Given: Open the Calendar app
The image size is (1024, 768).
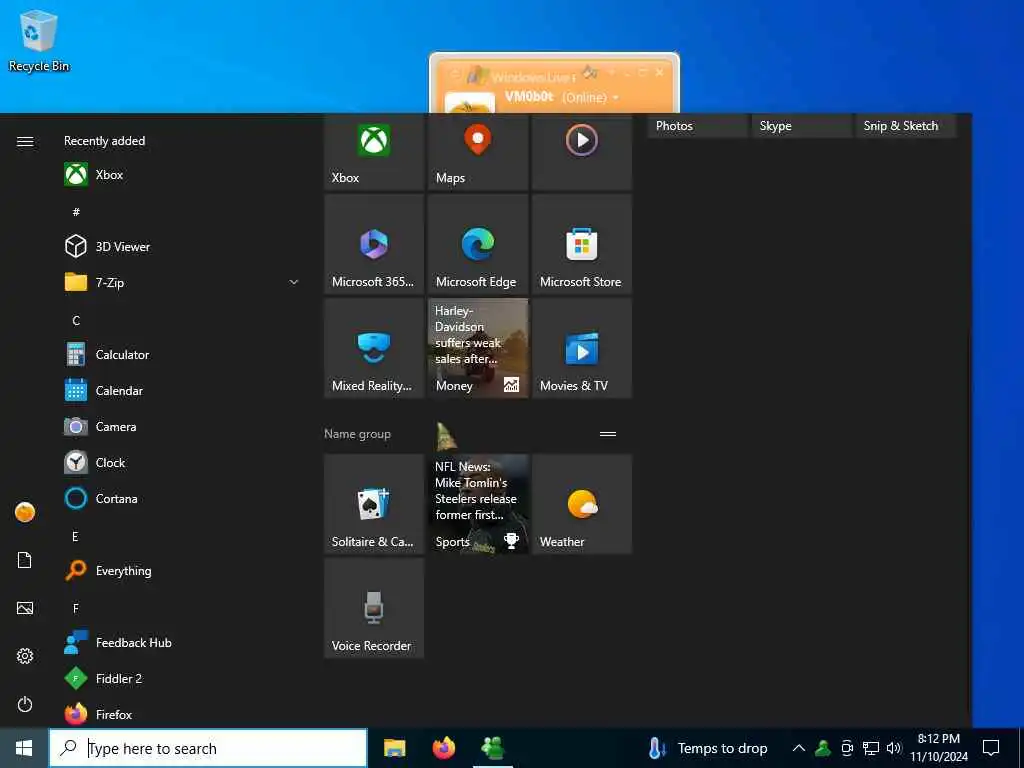Looking at the screenshot, I should click(x=183, y=391).
